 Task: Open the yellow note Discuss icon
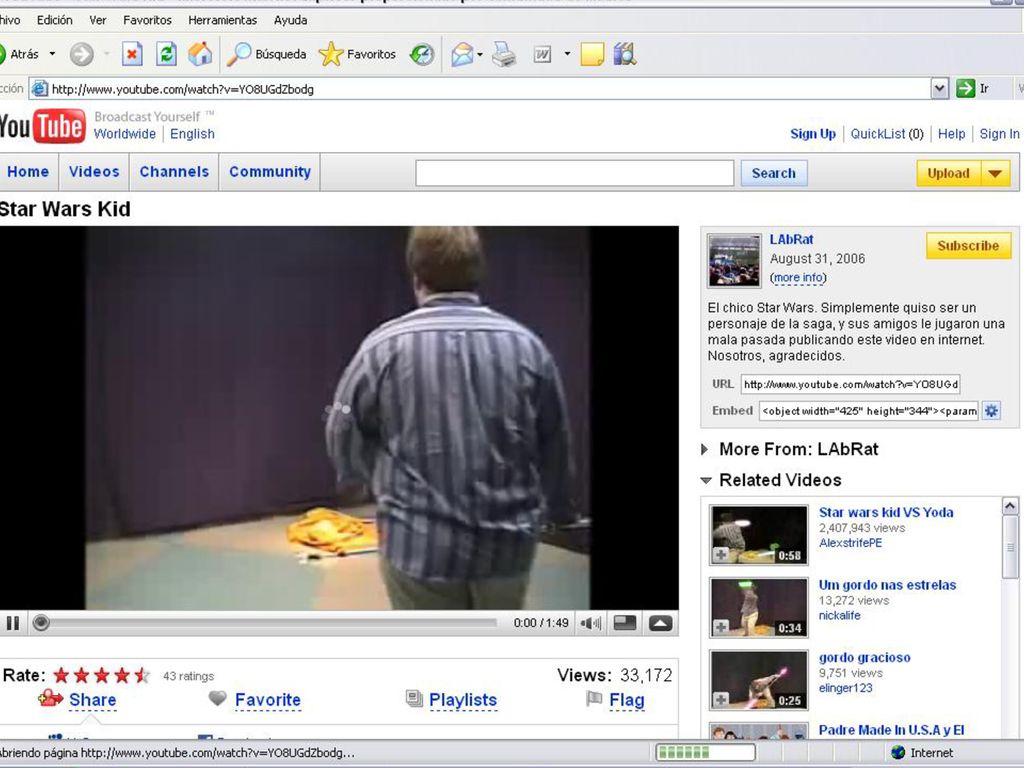point(592,54)
